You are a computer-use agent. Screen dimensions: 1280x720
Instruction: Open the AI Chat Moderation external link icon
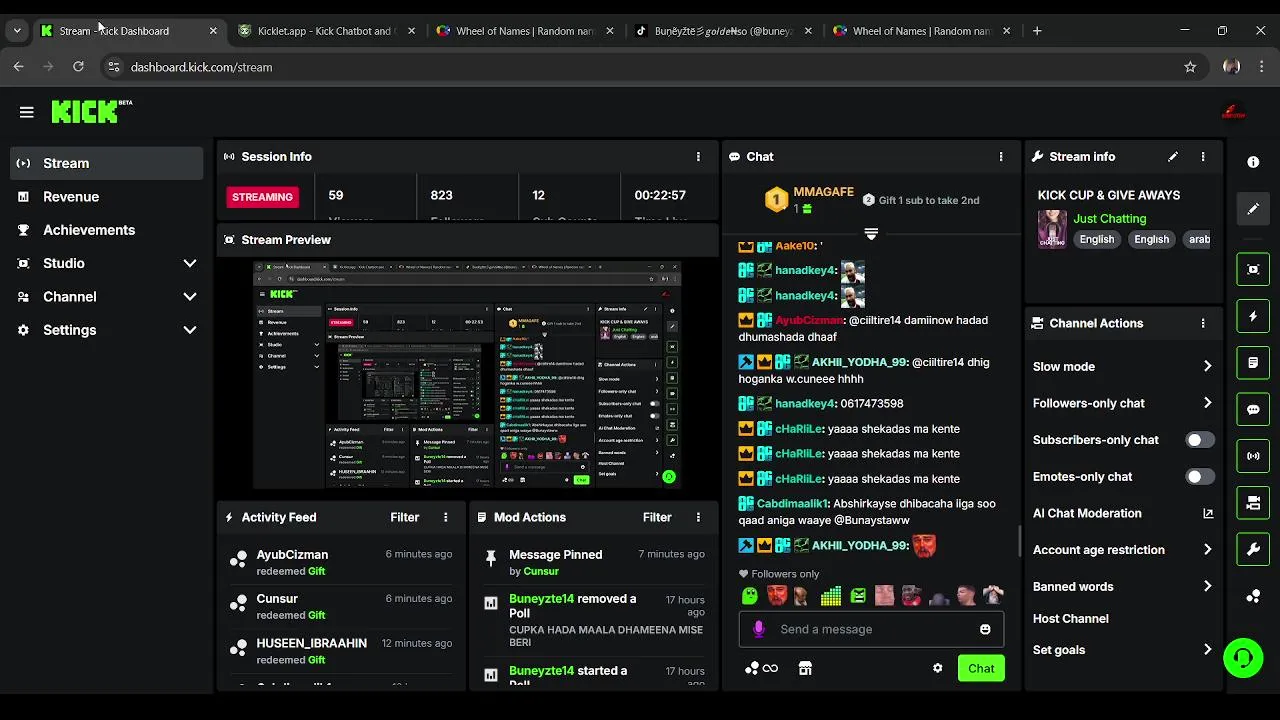tap(1208, 513)
